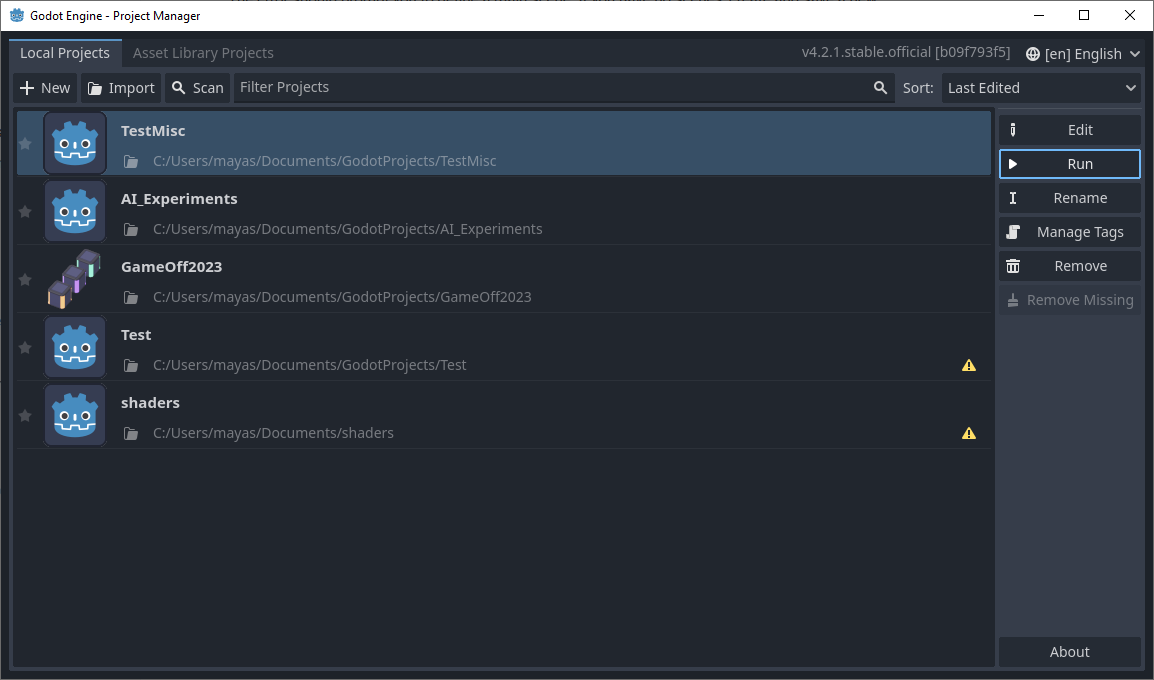1154x680 pixels.
Task: Click the Godot icon in title bar
Action: pyautogui.click(x=17, y=15)
